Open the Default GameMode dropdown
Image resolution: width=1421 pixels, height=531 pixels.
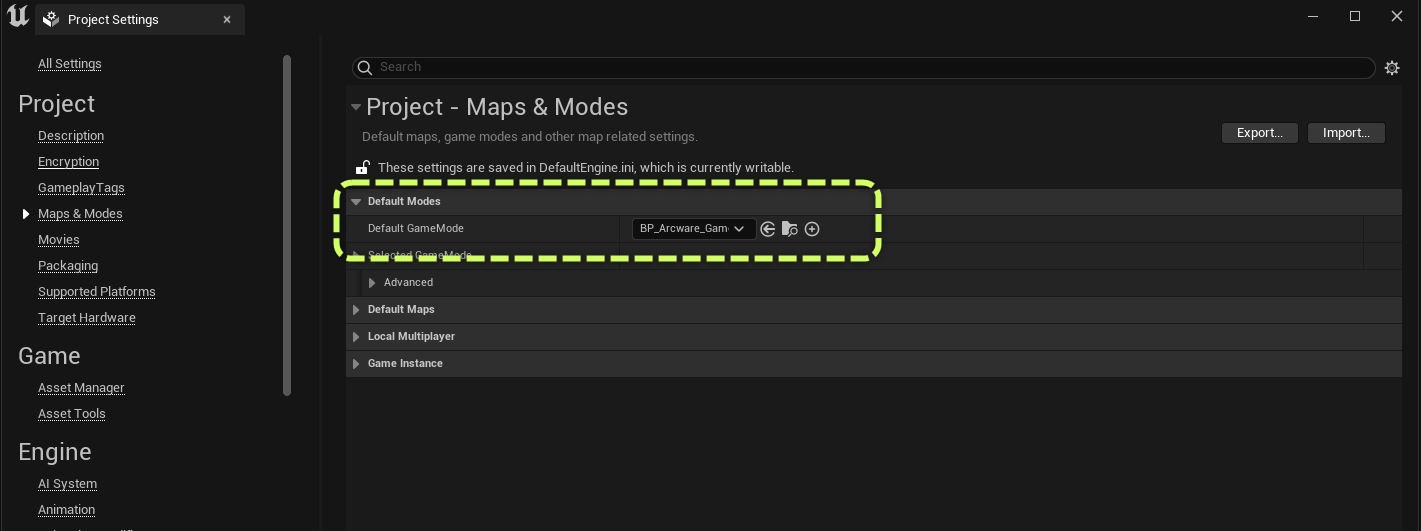[x=693, y=229]
